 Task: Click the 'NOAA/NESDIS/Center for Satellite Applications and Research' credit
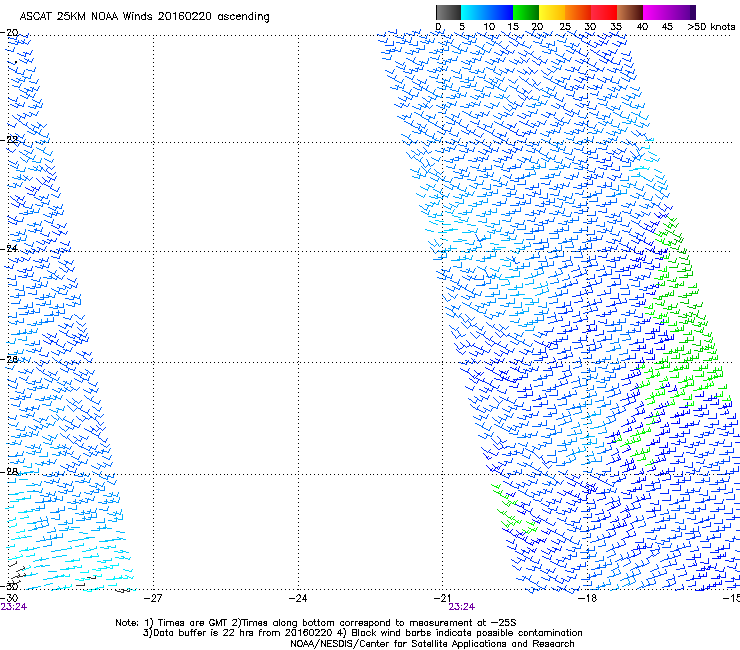[432, 644]
